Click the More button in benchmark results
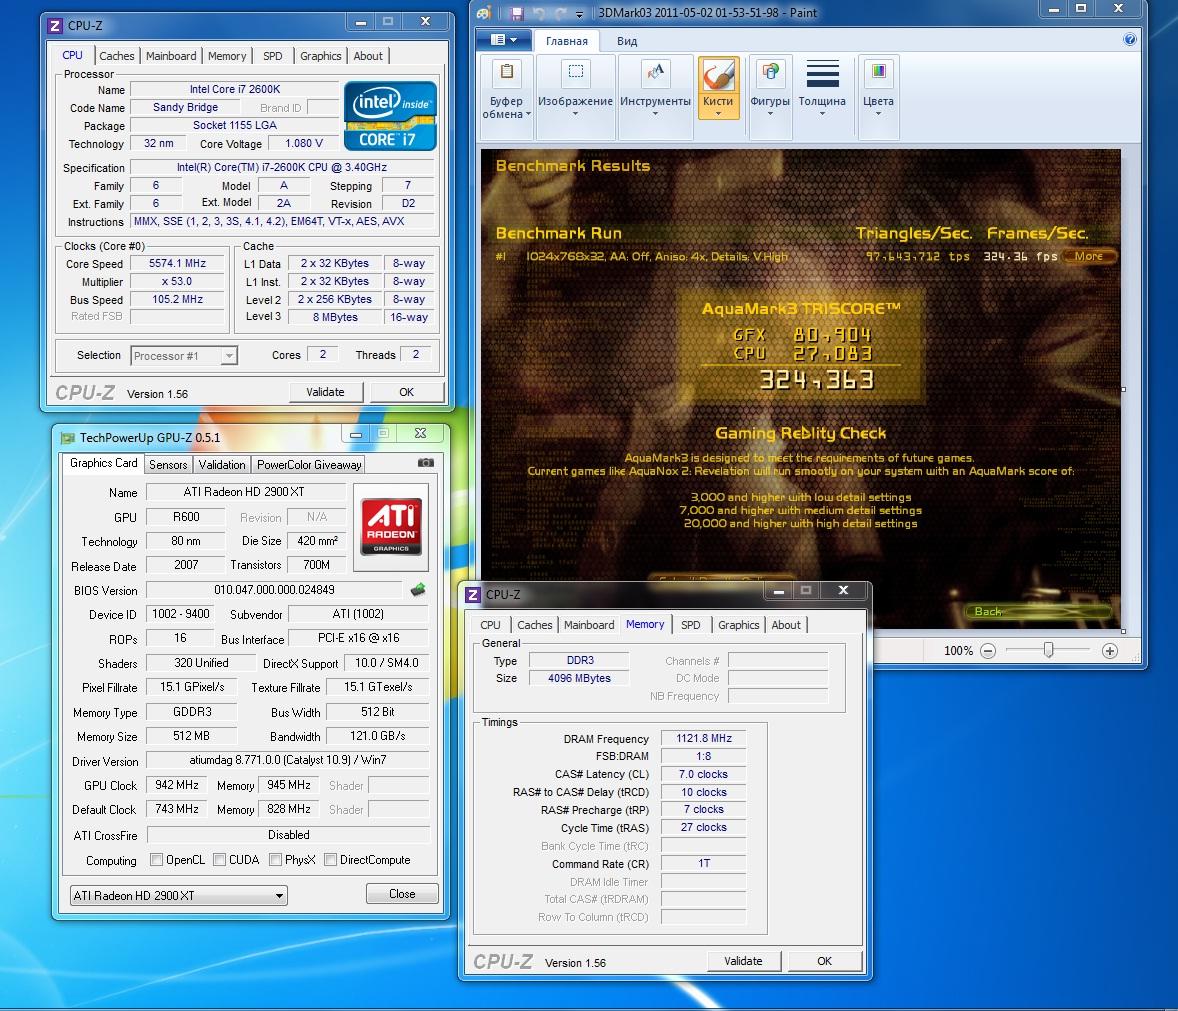This screenshot has height=1011, width=1178. click(1089, 256)
